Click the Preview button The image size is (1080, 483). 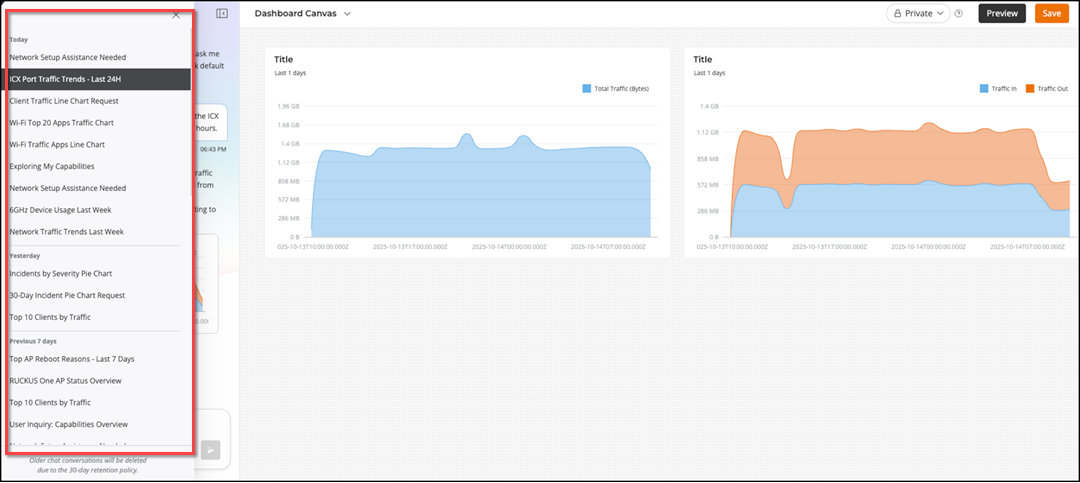[x=1001, y=14]
